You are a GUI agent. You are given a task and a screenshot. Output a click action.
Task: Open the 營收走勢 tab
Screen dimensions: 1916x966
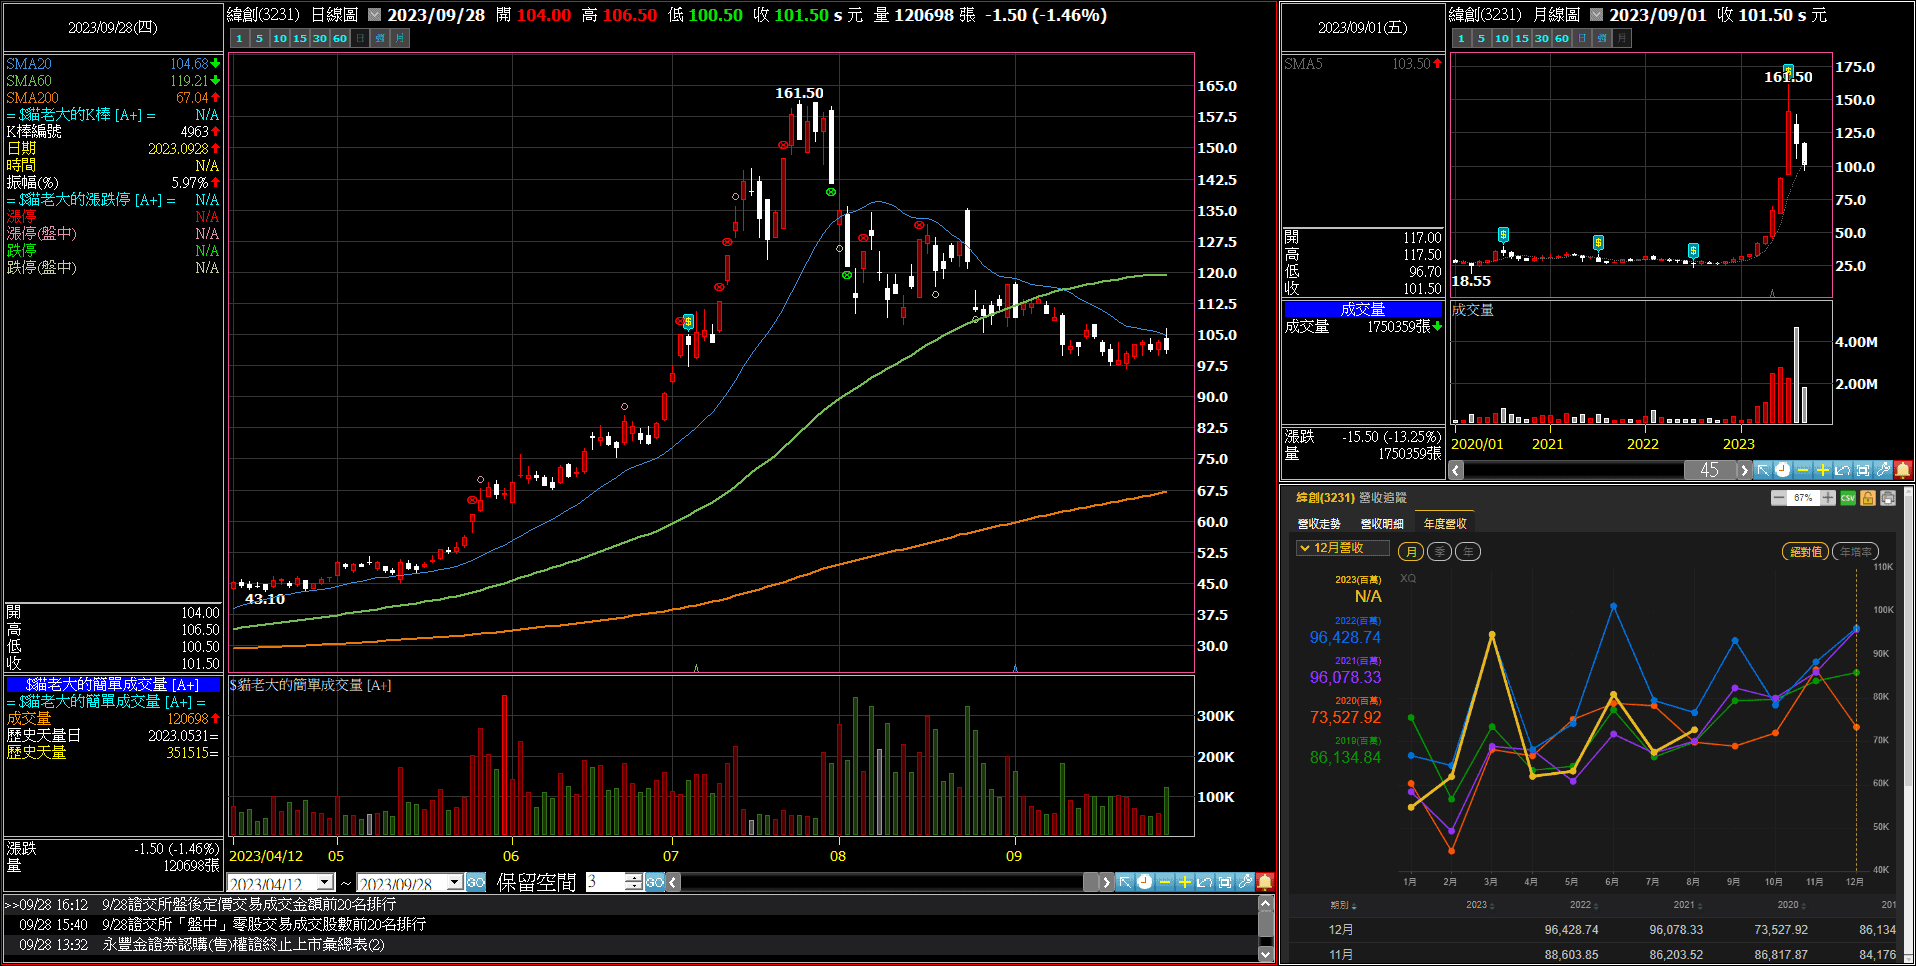click(x=1319, y=524)
